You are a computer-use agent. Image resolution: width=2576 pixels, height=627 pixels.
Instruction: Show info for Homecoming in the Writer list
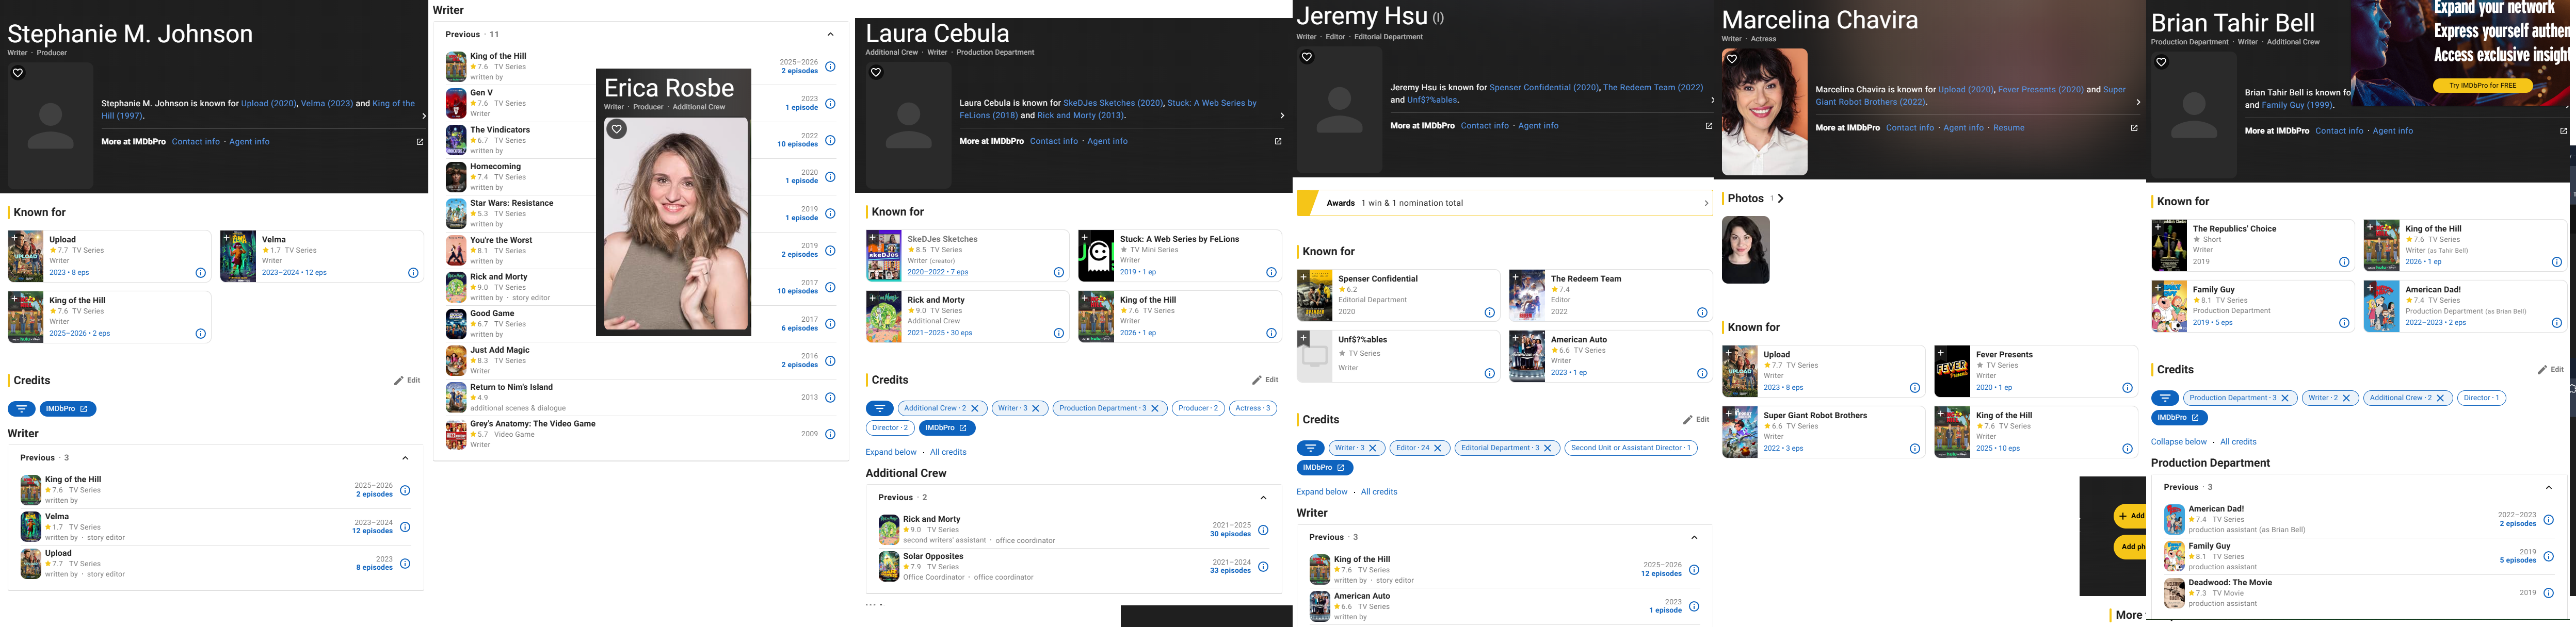[x=830, y=177]
